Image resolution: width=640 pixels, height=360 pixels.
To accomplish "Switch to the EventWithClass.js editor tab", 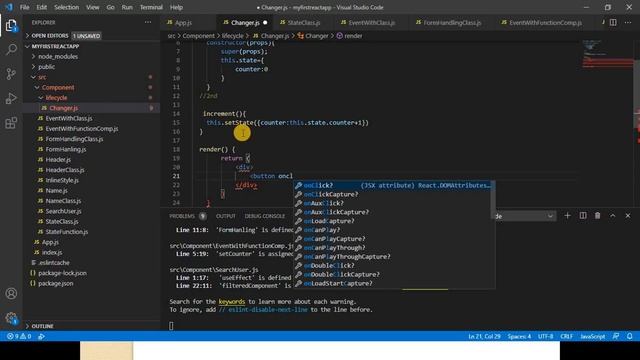I will [x=371, y=23].
